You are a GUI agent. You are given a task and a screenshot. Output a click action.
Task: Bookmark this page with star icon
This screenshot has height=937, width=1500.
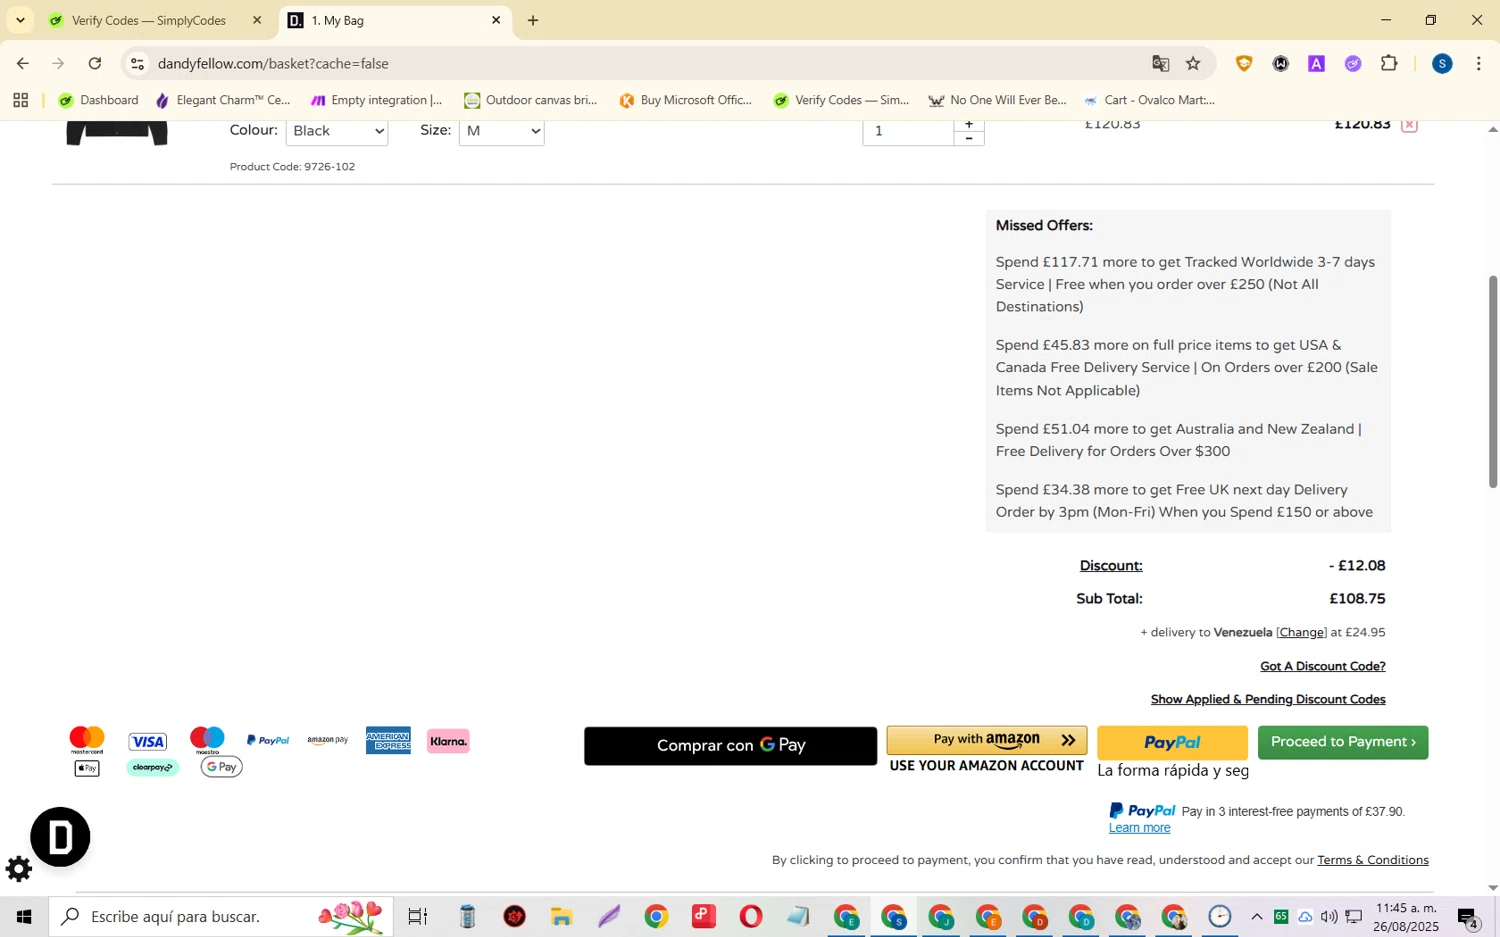[x=1193, y=64]
